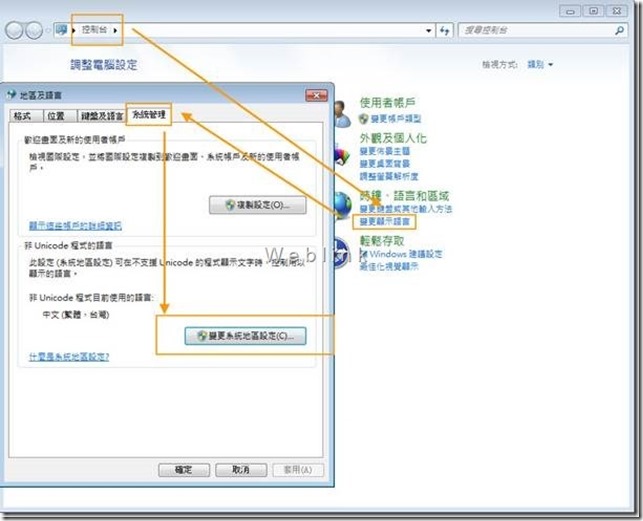Open the 使用者帳戶 heading link
Screen dimensions: 643x521
[388, 103]
